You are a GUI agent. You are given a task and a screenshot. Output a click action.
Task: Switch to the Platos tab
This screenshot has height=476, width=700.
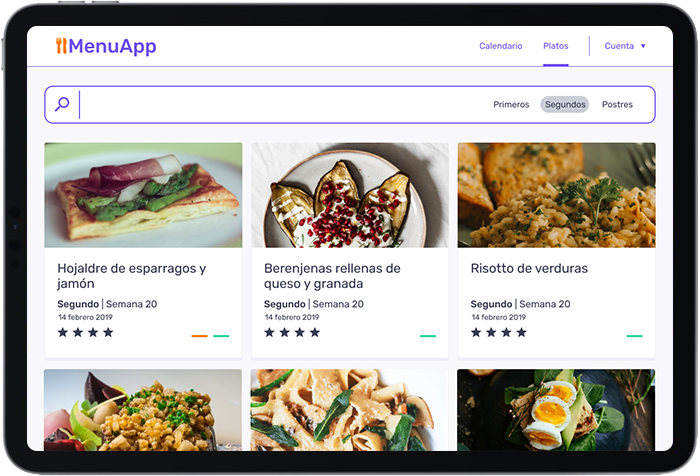555,46
